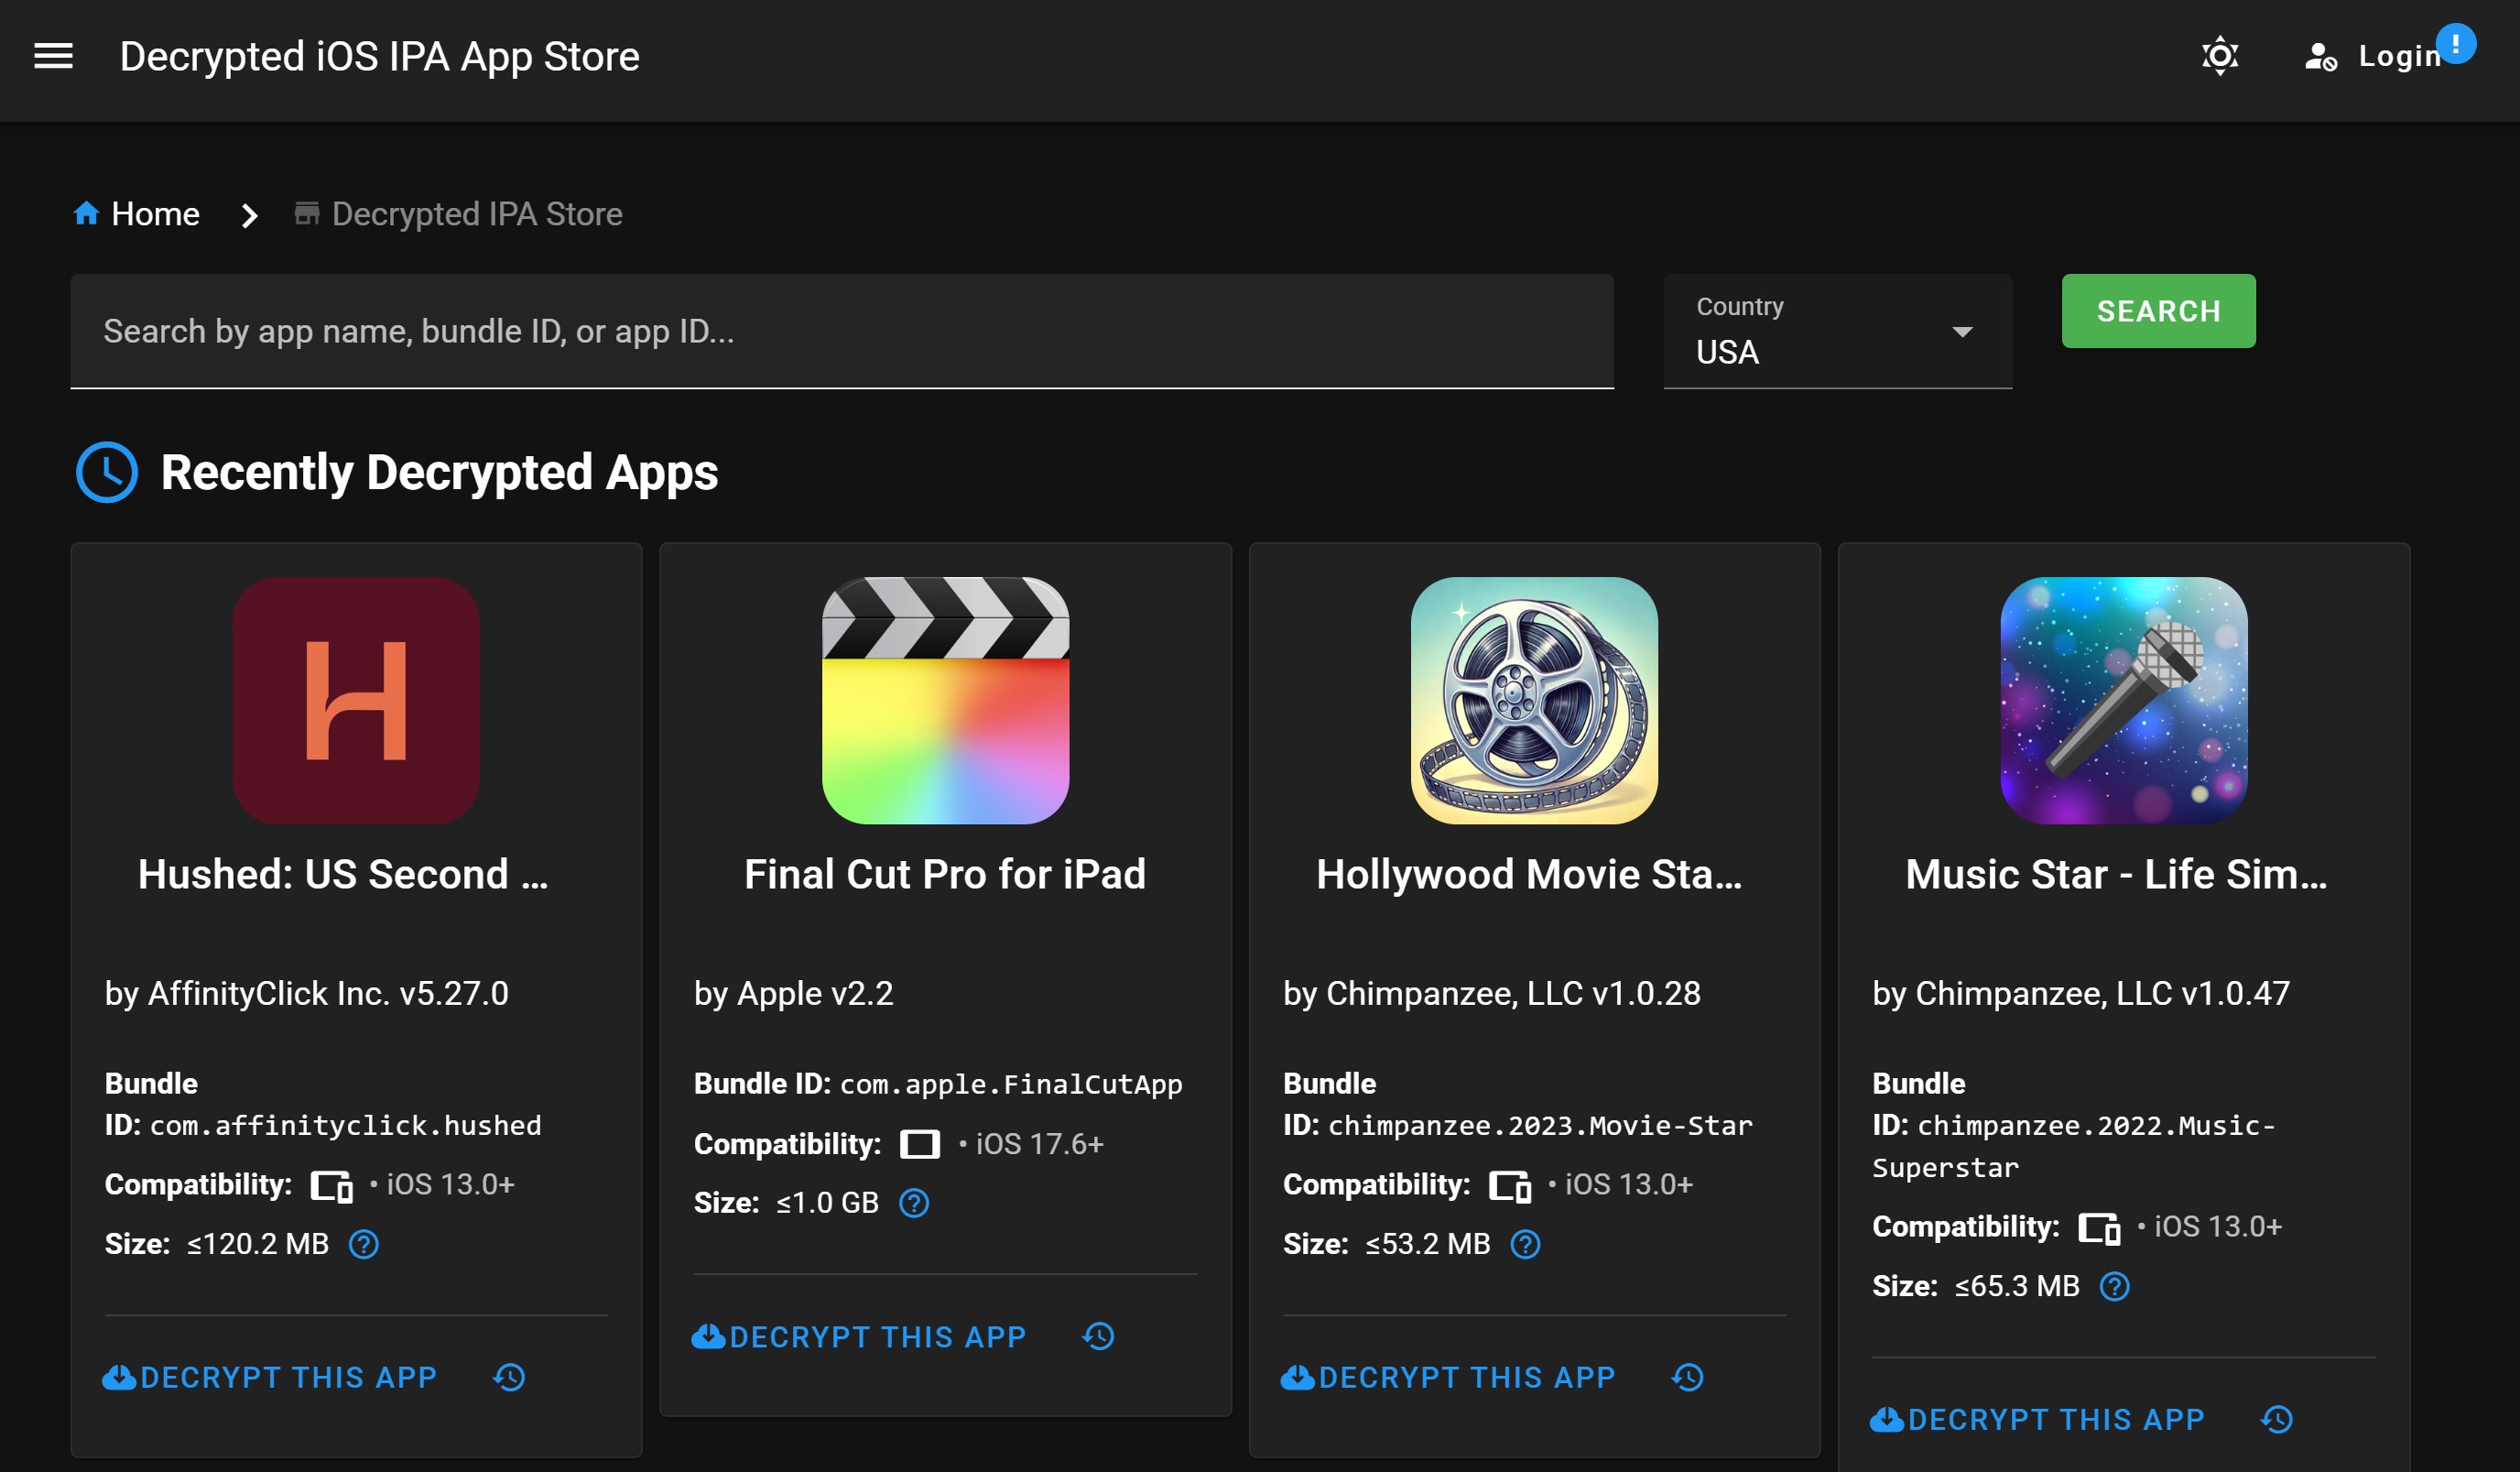Click the breadcrumb chevron separator
The width and height of the screenshot is (2520, 1472).
click(250, 215)
